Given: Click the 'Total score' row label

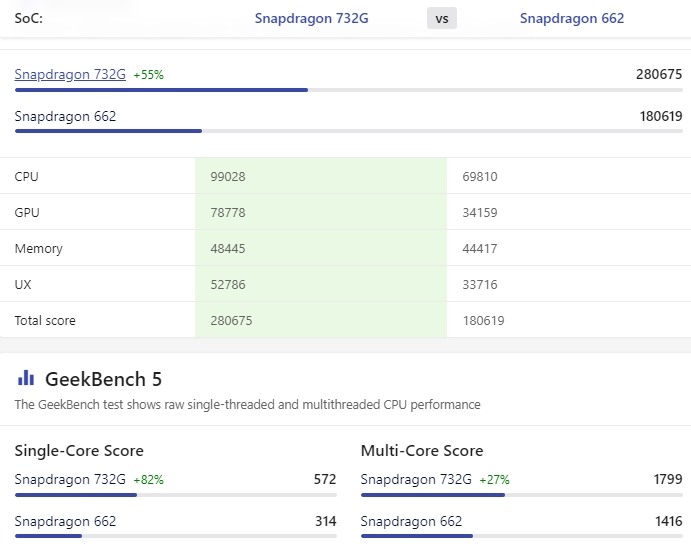Looking at the screenshot, I should click(x=45, y=320).
